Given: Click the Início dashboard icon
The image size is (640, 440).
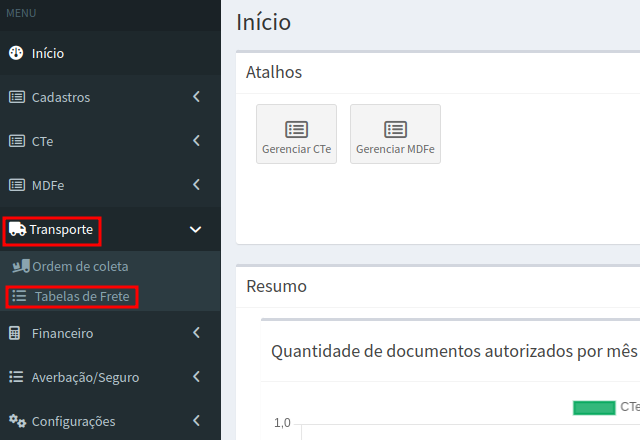Looking at the screenshot, I should point(16,53).
